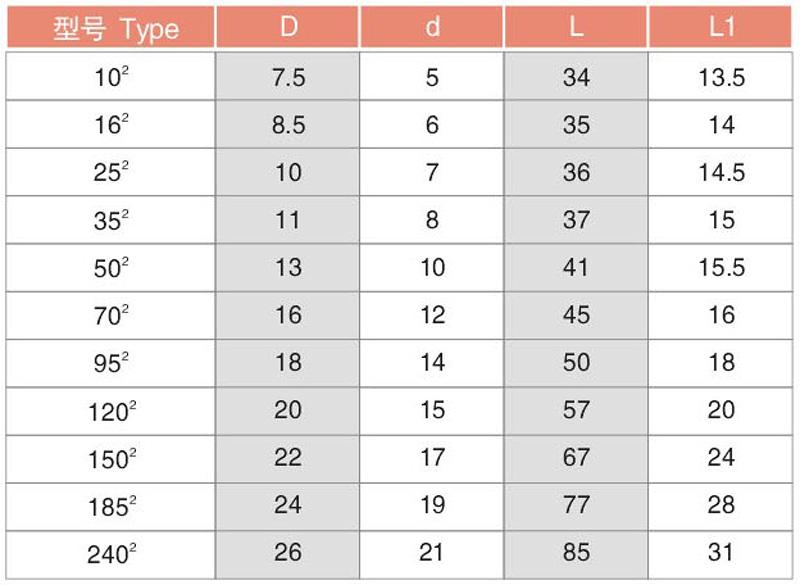Select the 95² type cell

click(111, 363)
